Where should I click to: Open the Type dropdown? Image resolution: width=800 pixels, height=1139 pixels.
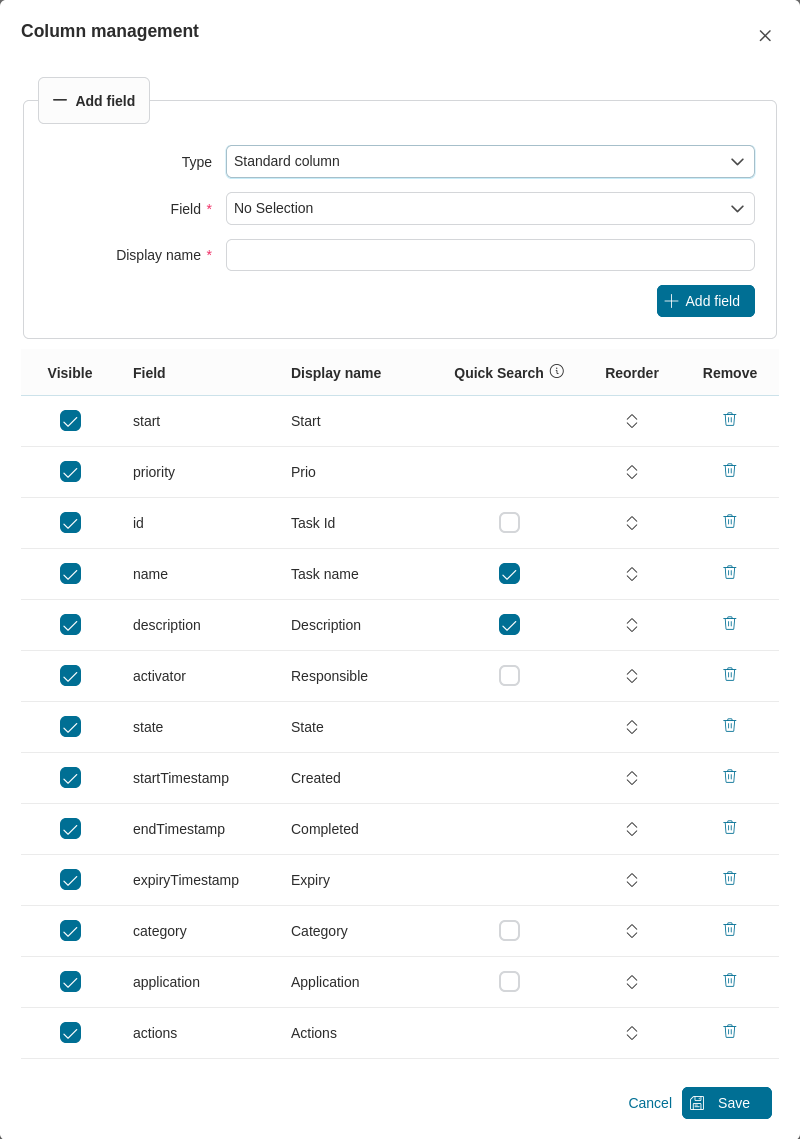coord(490,161)
